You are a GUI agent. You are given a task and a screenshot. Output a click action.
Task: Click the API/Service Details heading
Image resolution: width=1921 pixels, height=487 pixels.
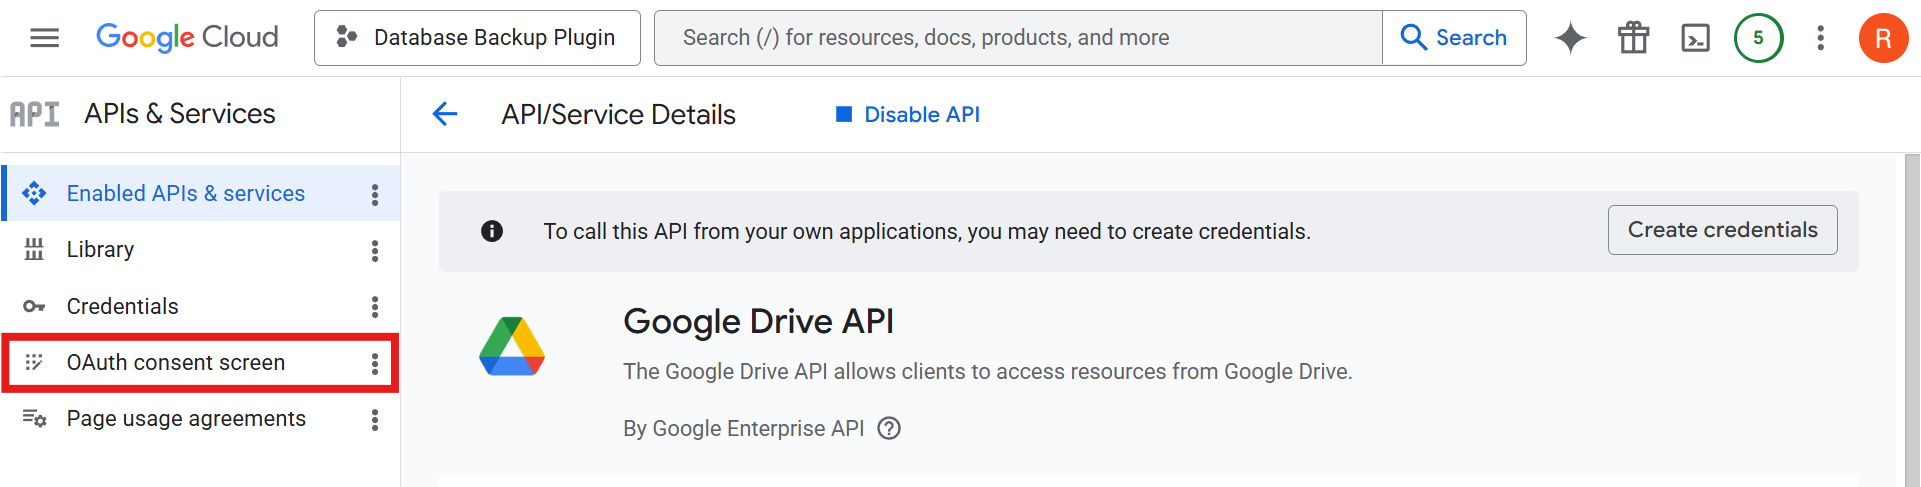click(619, 114)
